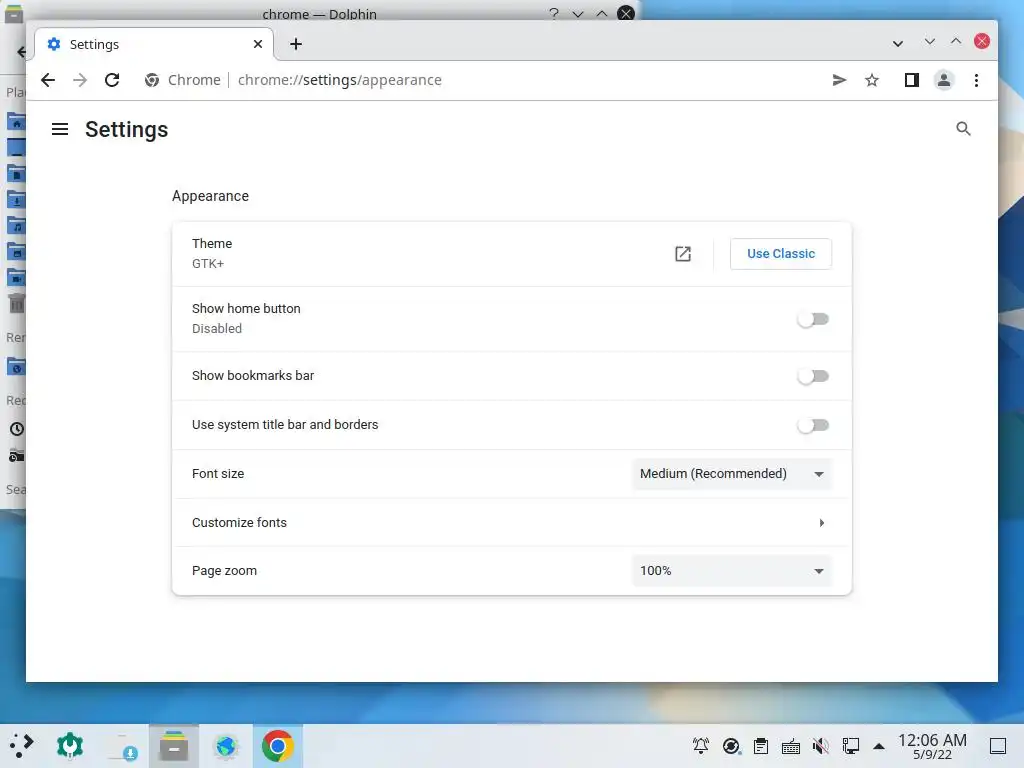The width and height of the screenshot is (1024, 768).
Task: Go back to the previous page in Chrome
Action: click(x=48, y=80)
